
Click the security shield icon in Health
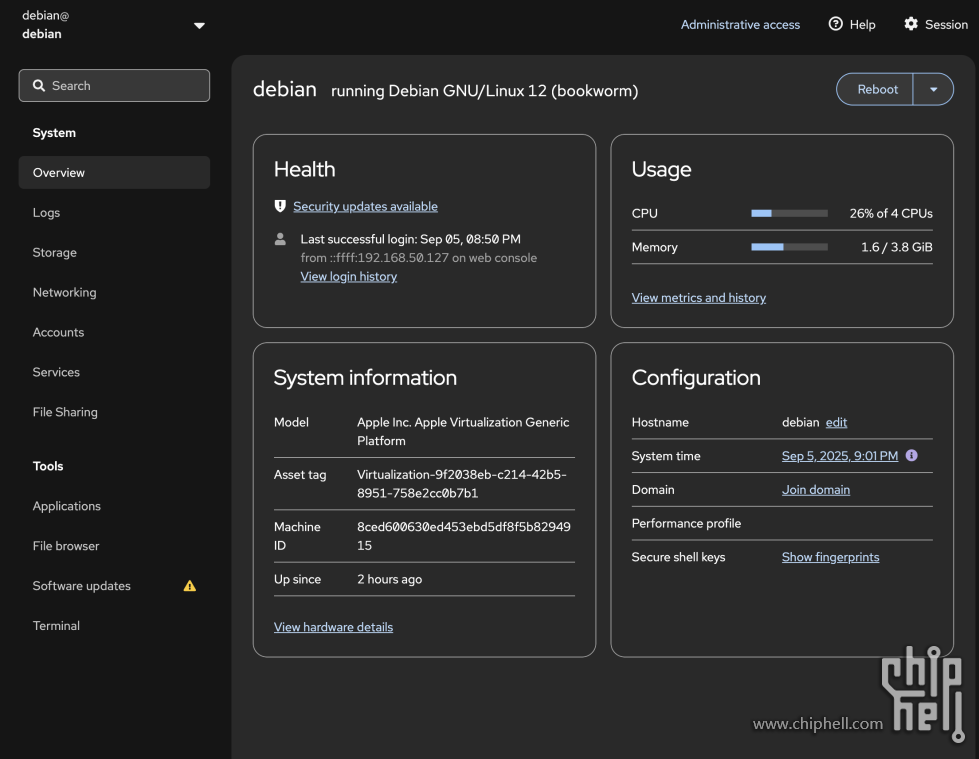pos(280,206)
